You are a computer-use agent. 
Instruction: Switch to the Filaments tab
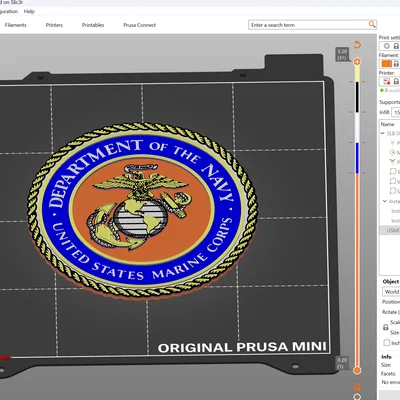[16, 25]
